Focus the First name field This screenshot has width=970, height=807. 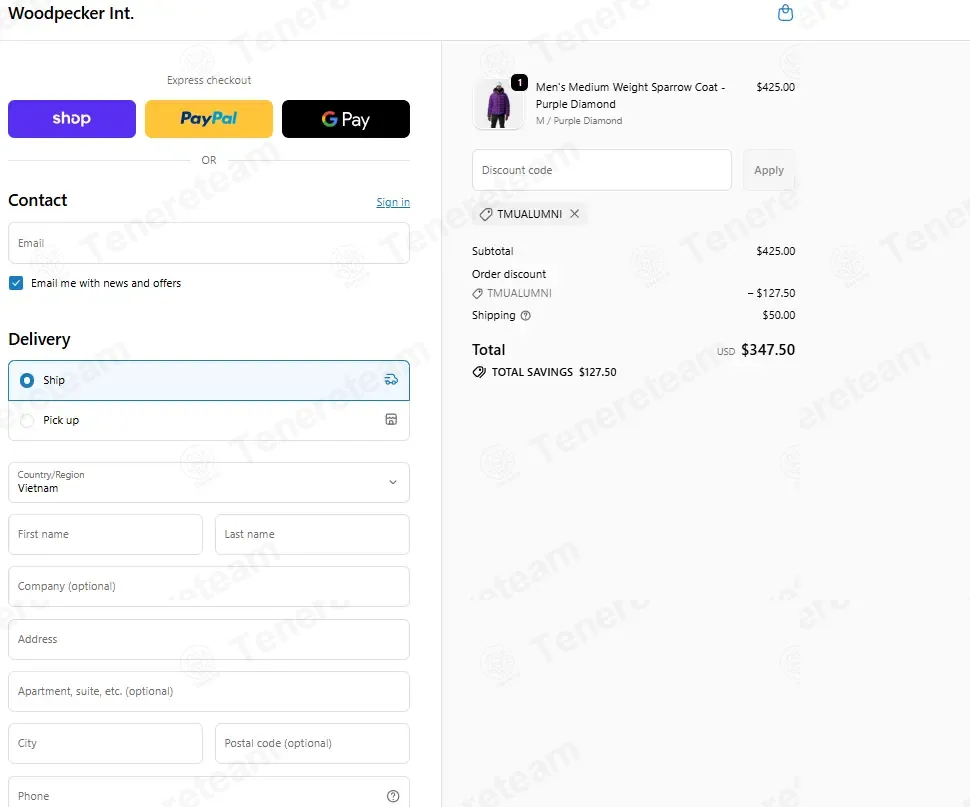[105, 534]
